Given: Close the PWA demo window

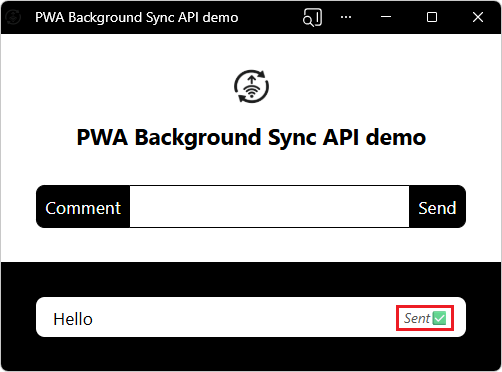Looking at the screenshot, I should pos(478,17).
